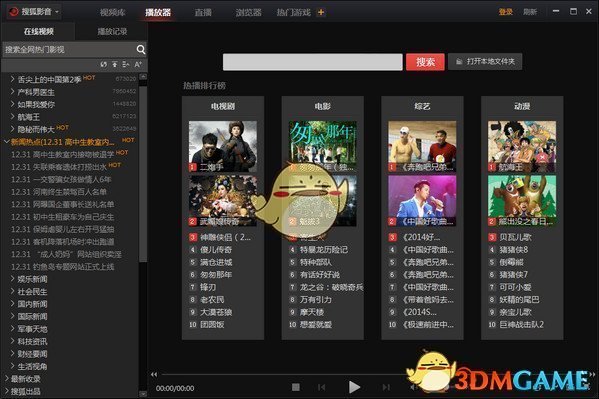This screenshot has width=599, height=399.
Task: Expand the 搜狐出品 category
Action: click(6, 391)
